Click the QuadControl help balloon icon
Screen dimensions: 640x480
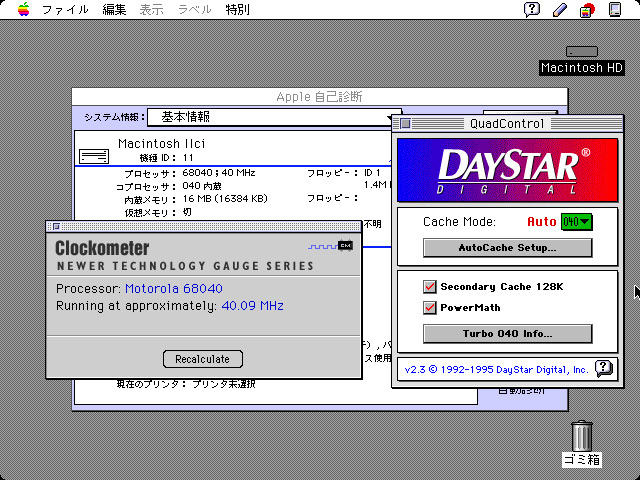604,369
